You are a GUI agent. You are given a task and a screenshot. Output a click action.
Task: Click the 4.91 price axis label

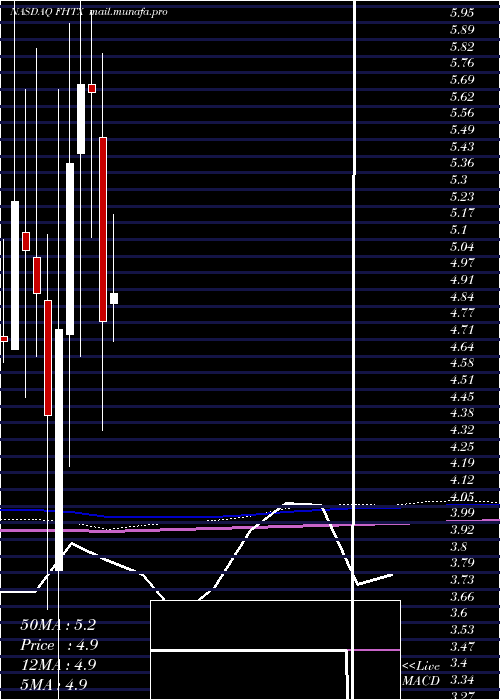(x=462, y=280)
